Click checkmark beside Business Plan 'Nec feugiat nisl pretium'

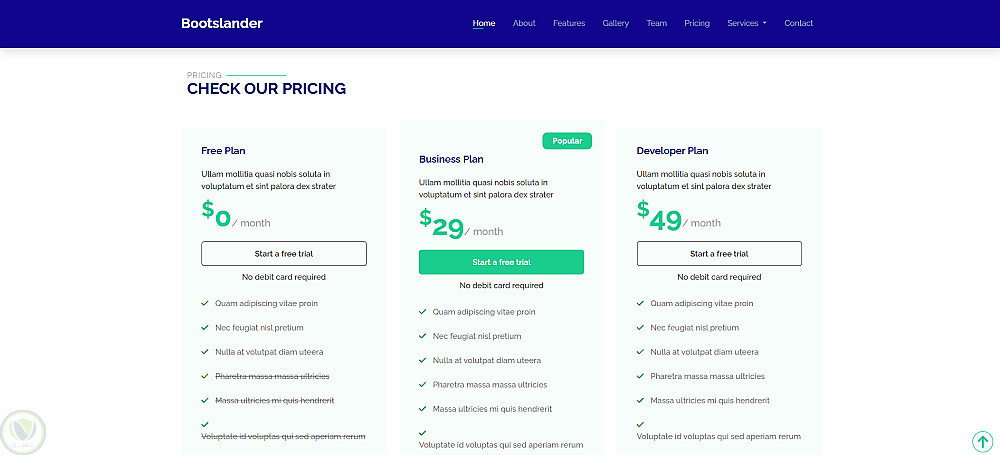(422, 336)
